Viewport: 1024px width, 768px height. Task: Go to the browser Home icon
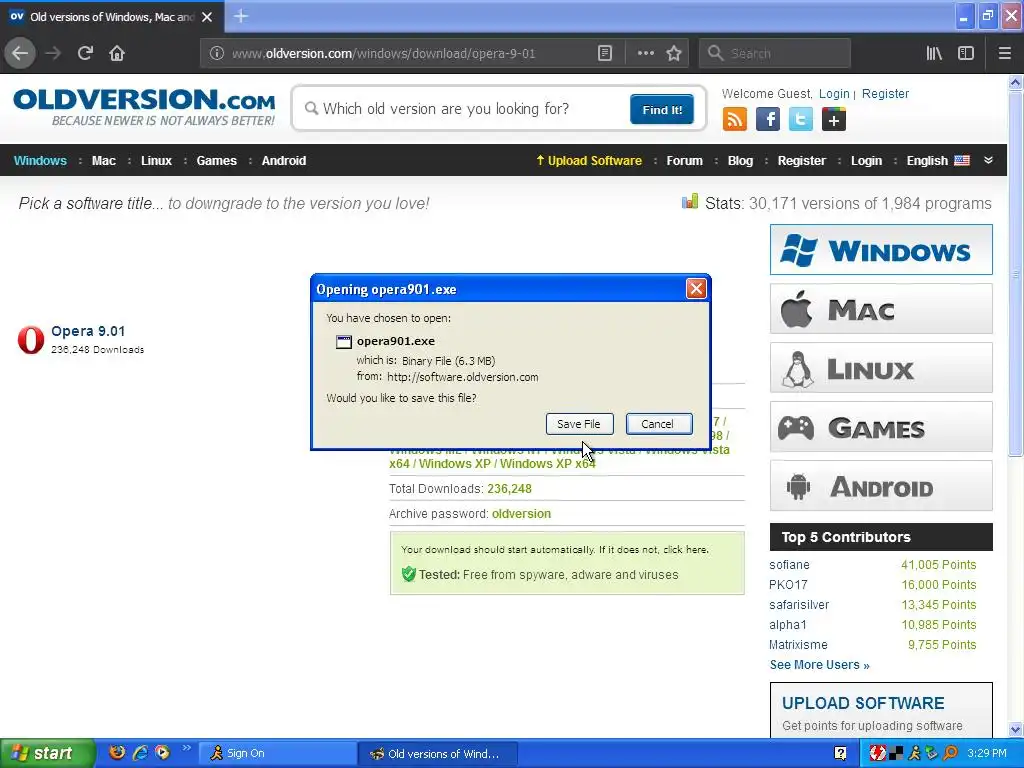coord(117,53)
